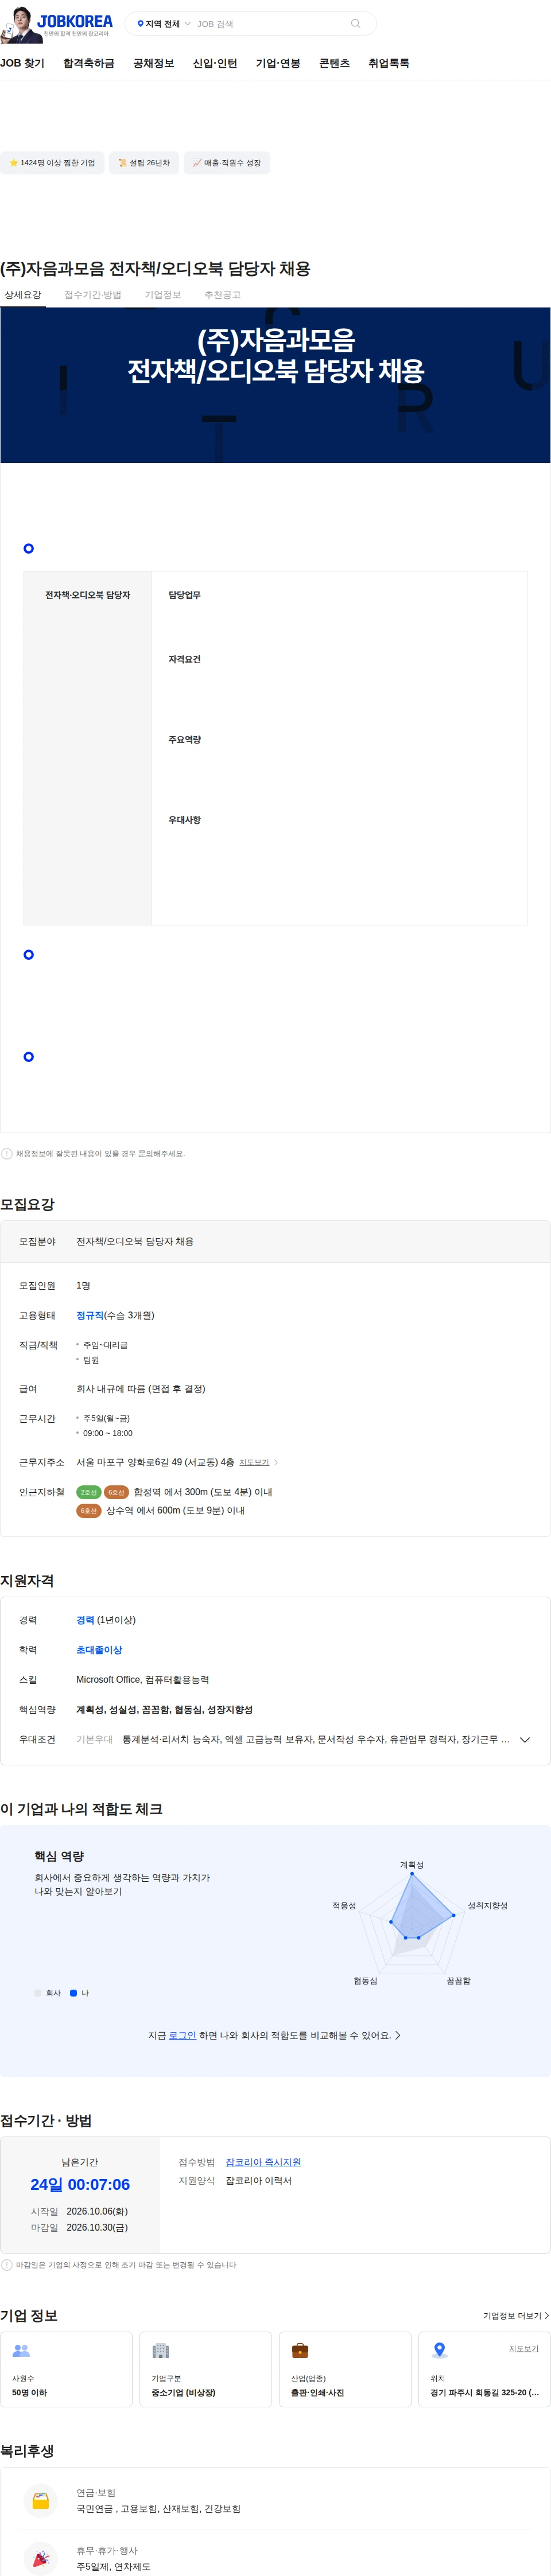Switch to the 기업정보 tab
The width and height of the screenshot is (551, 2576).
click(x=163, y=295)
